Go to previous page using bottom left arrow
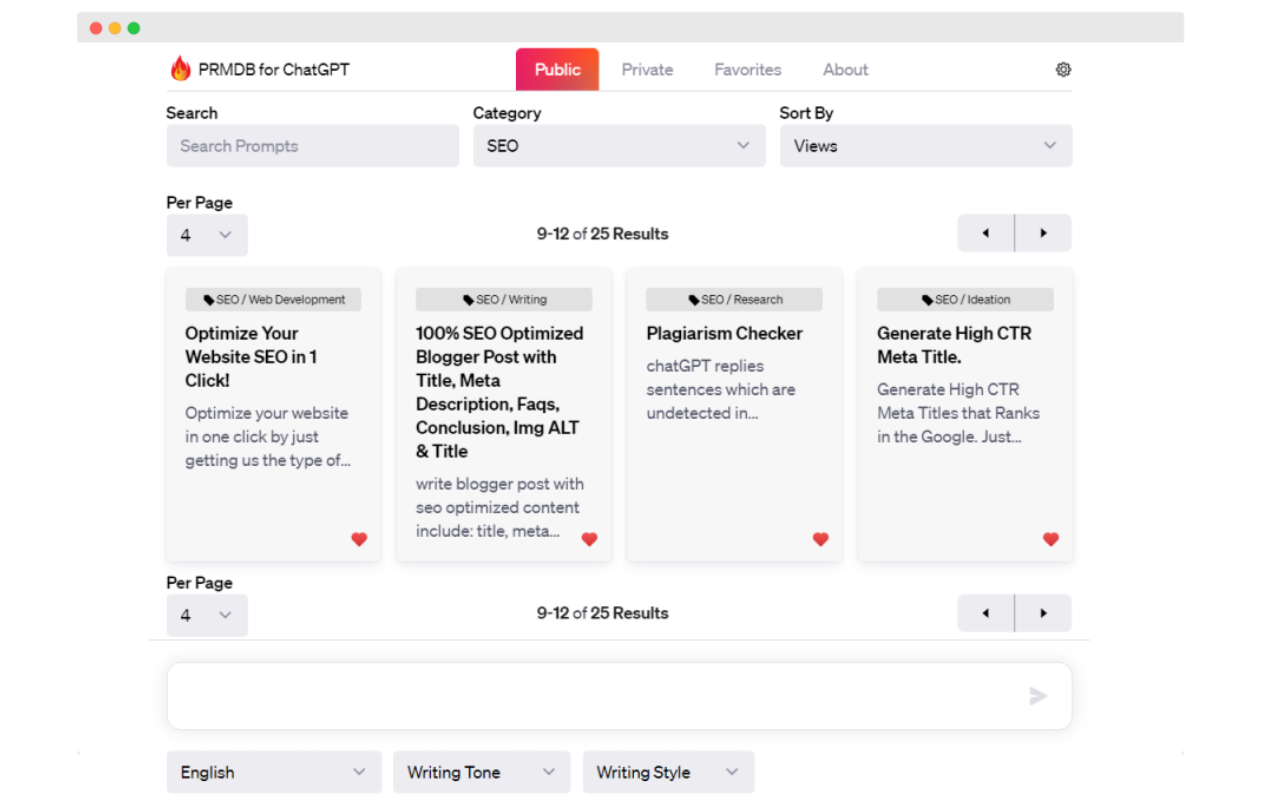Viewport: 1280px width, 800px height. (986, 613)
